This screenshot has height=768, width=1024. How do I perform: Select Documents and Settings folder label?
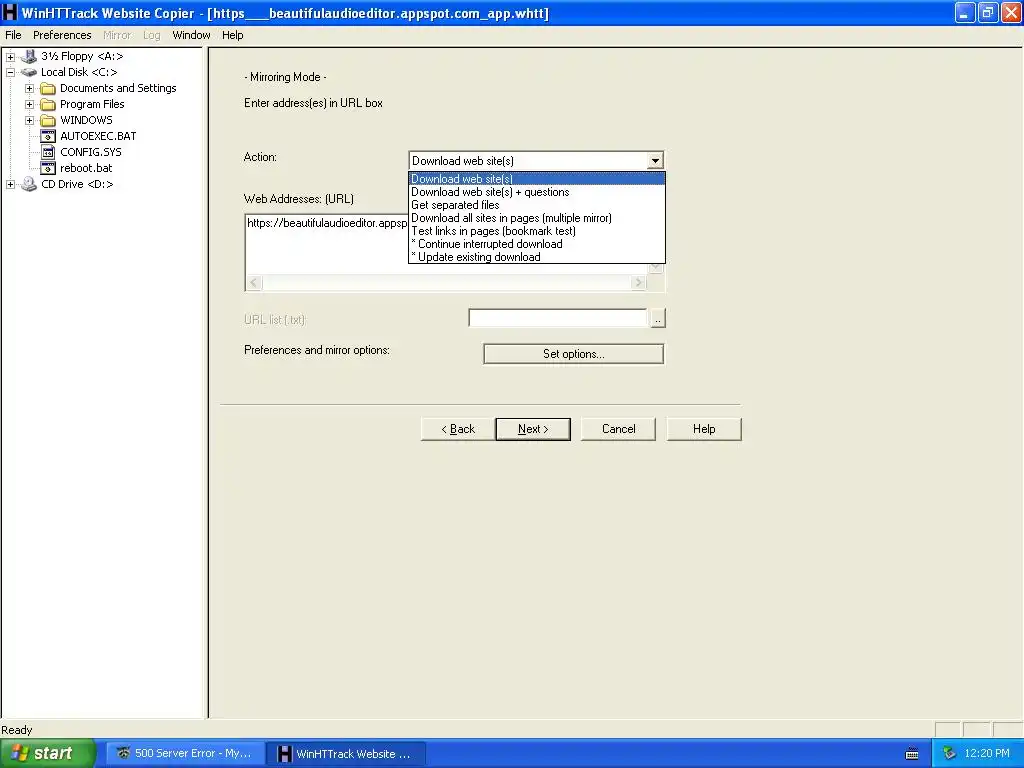coord(118,88)
